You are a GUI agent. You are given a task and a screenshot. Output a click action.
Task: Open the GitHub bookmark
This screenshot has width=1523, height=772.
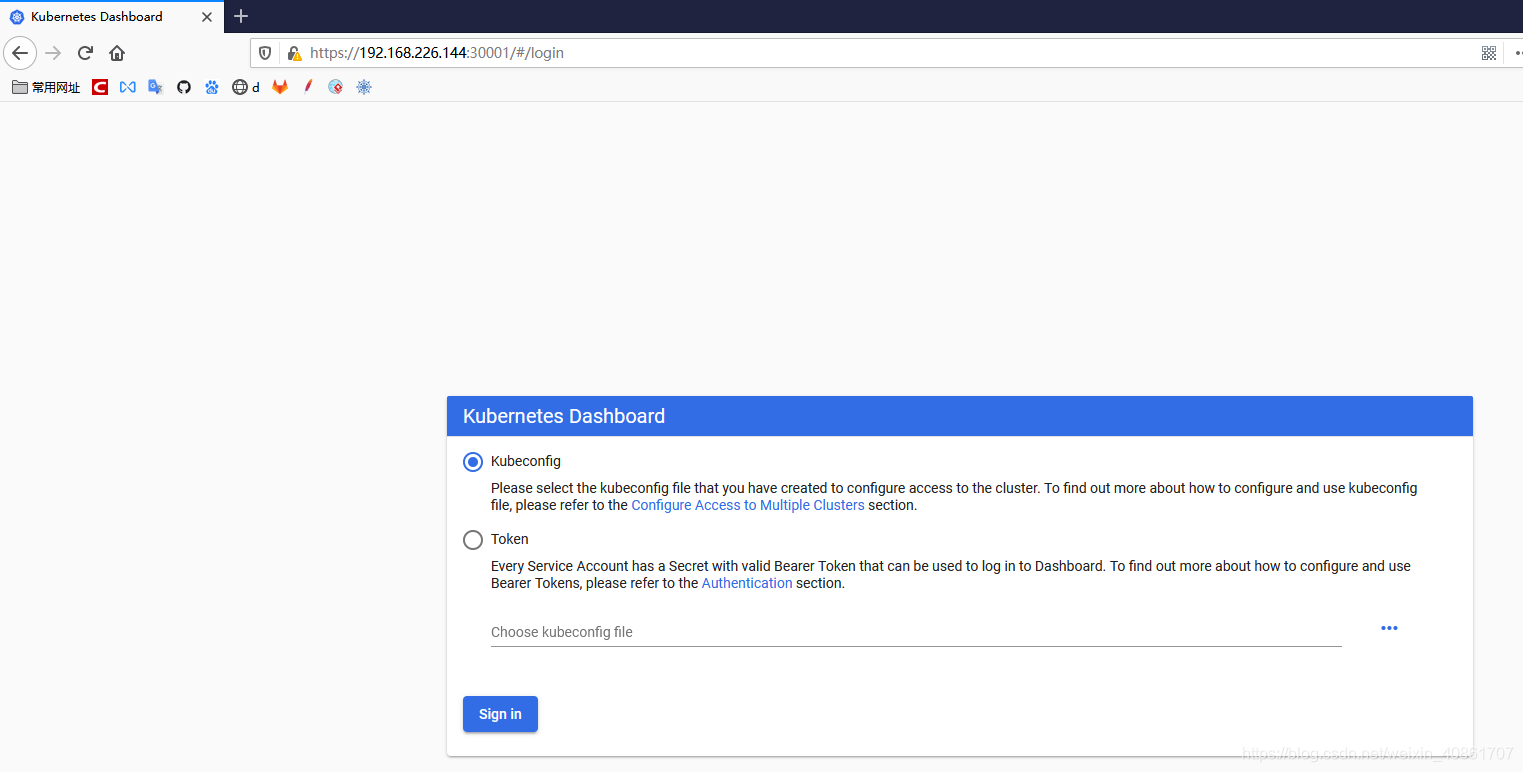[x=183, y=87]
